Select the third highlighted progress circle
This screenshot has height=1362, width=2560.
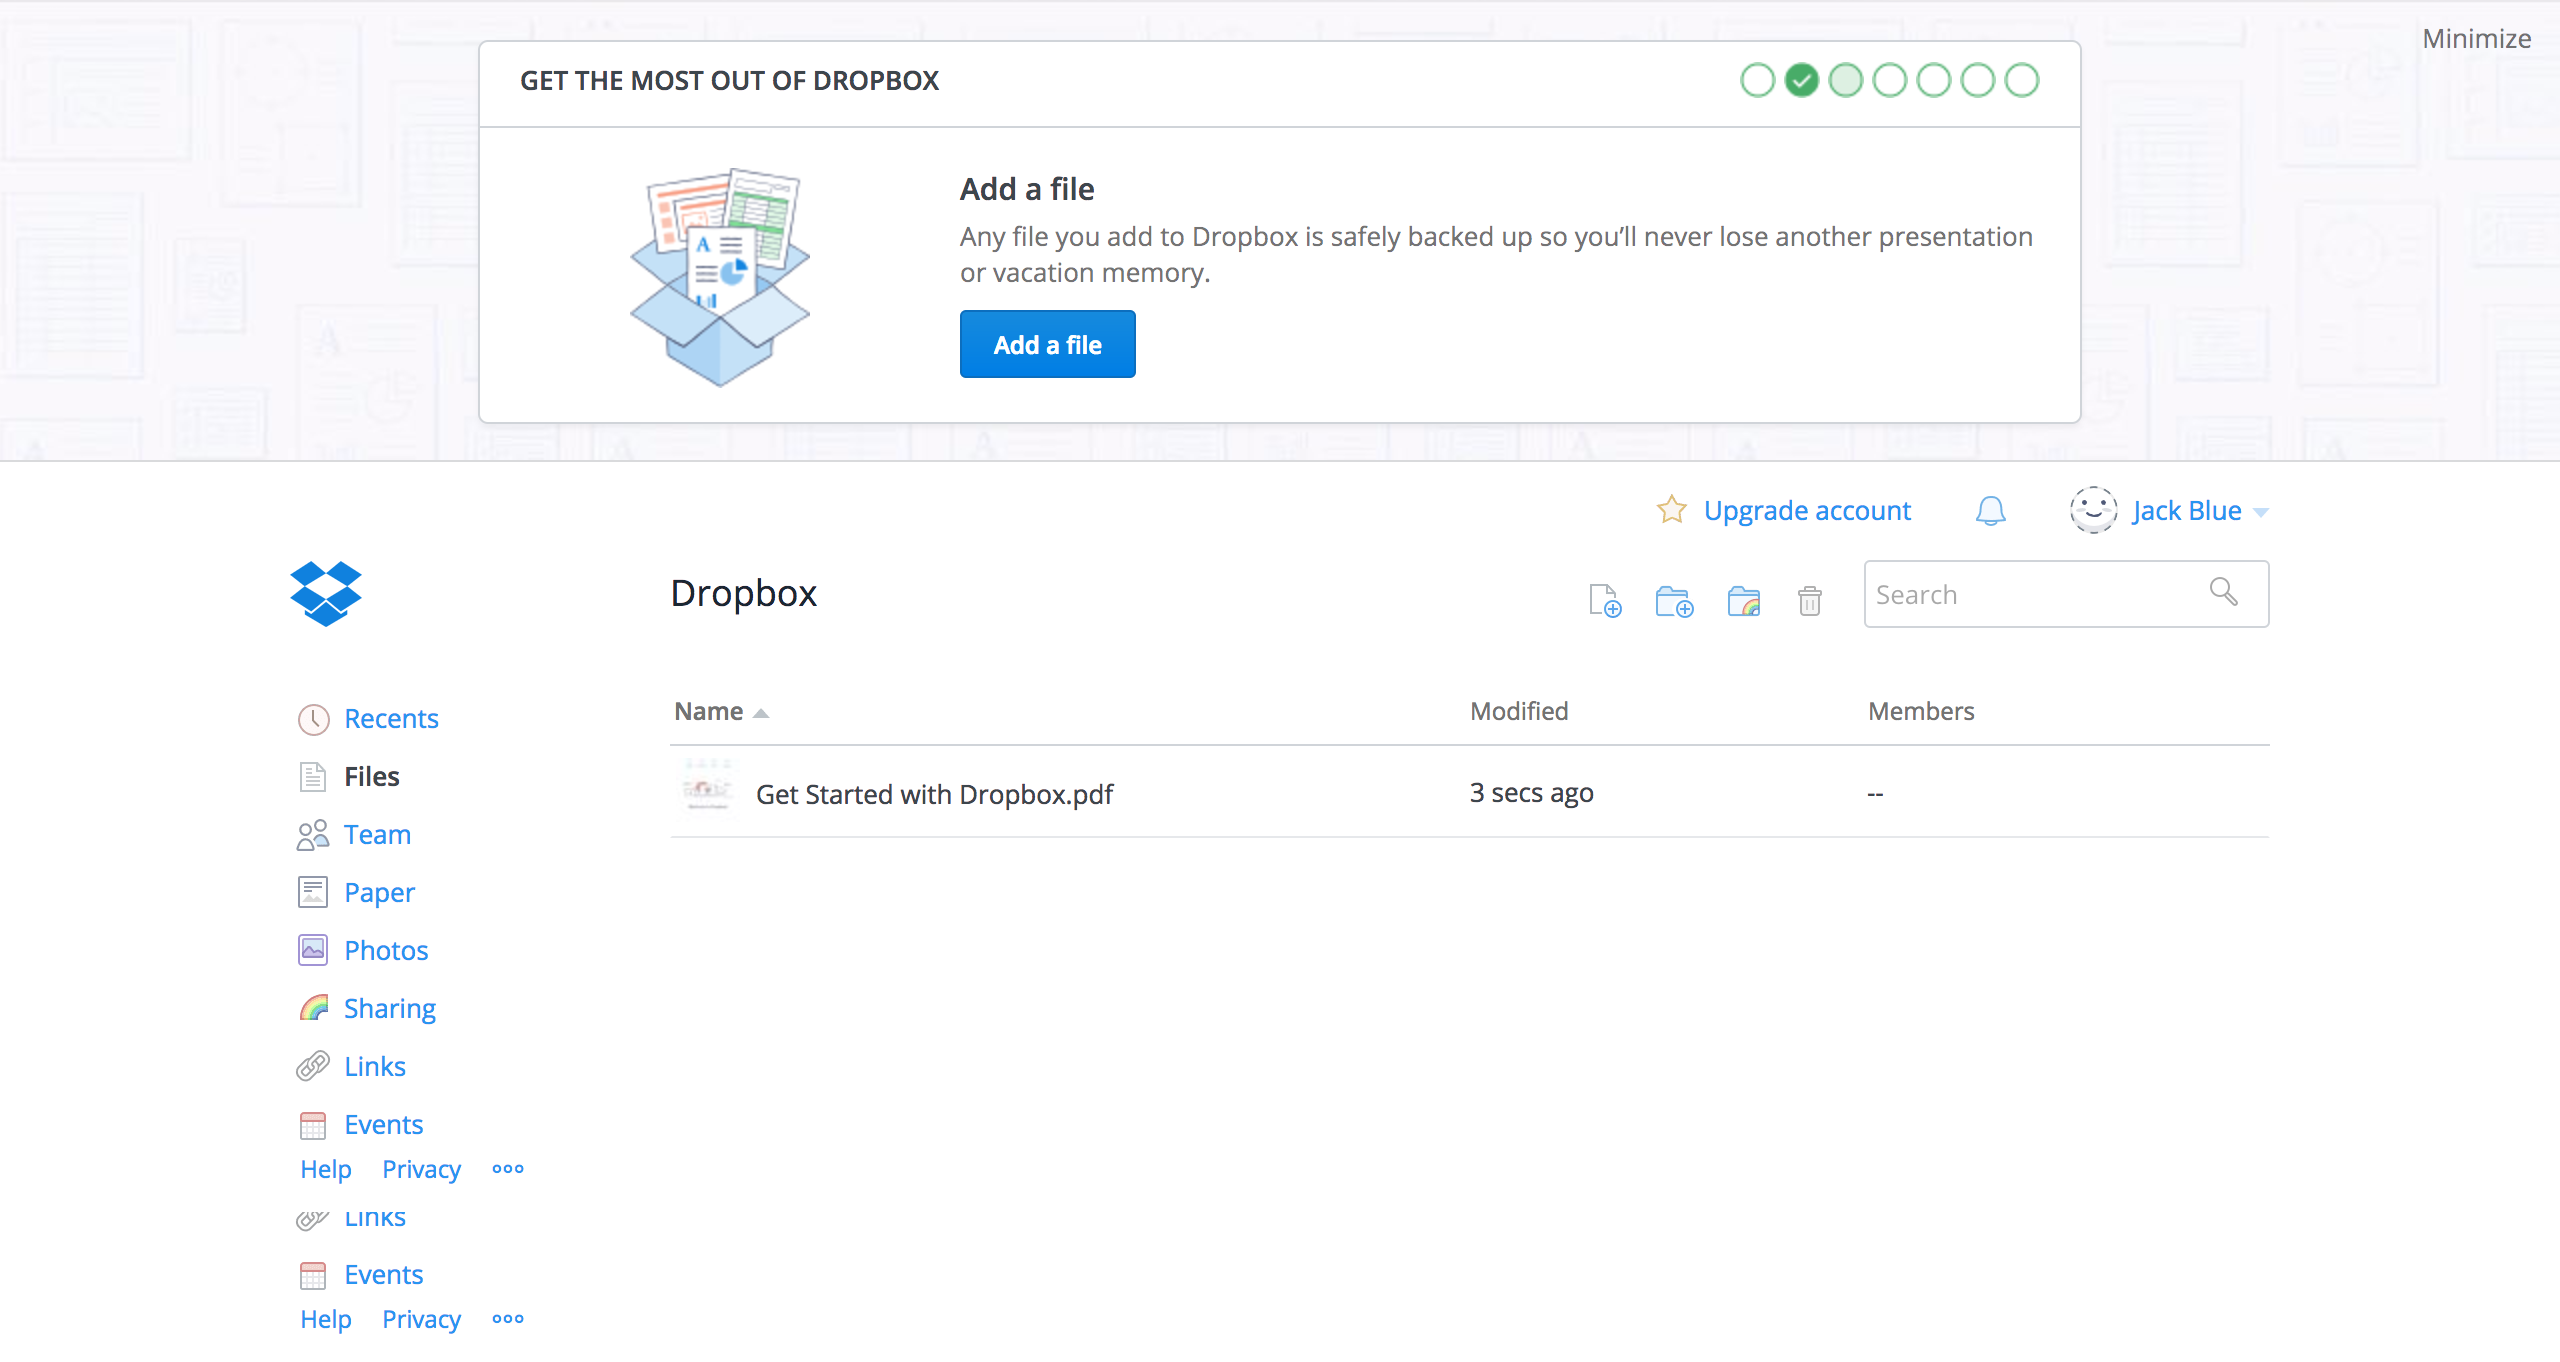click(x=1845, y=80)
